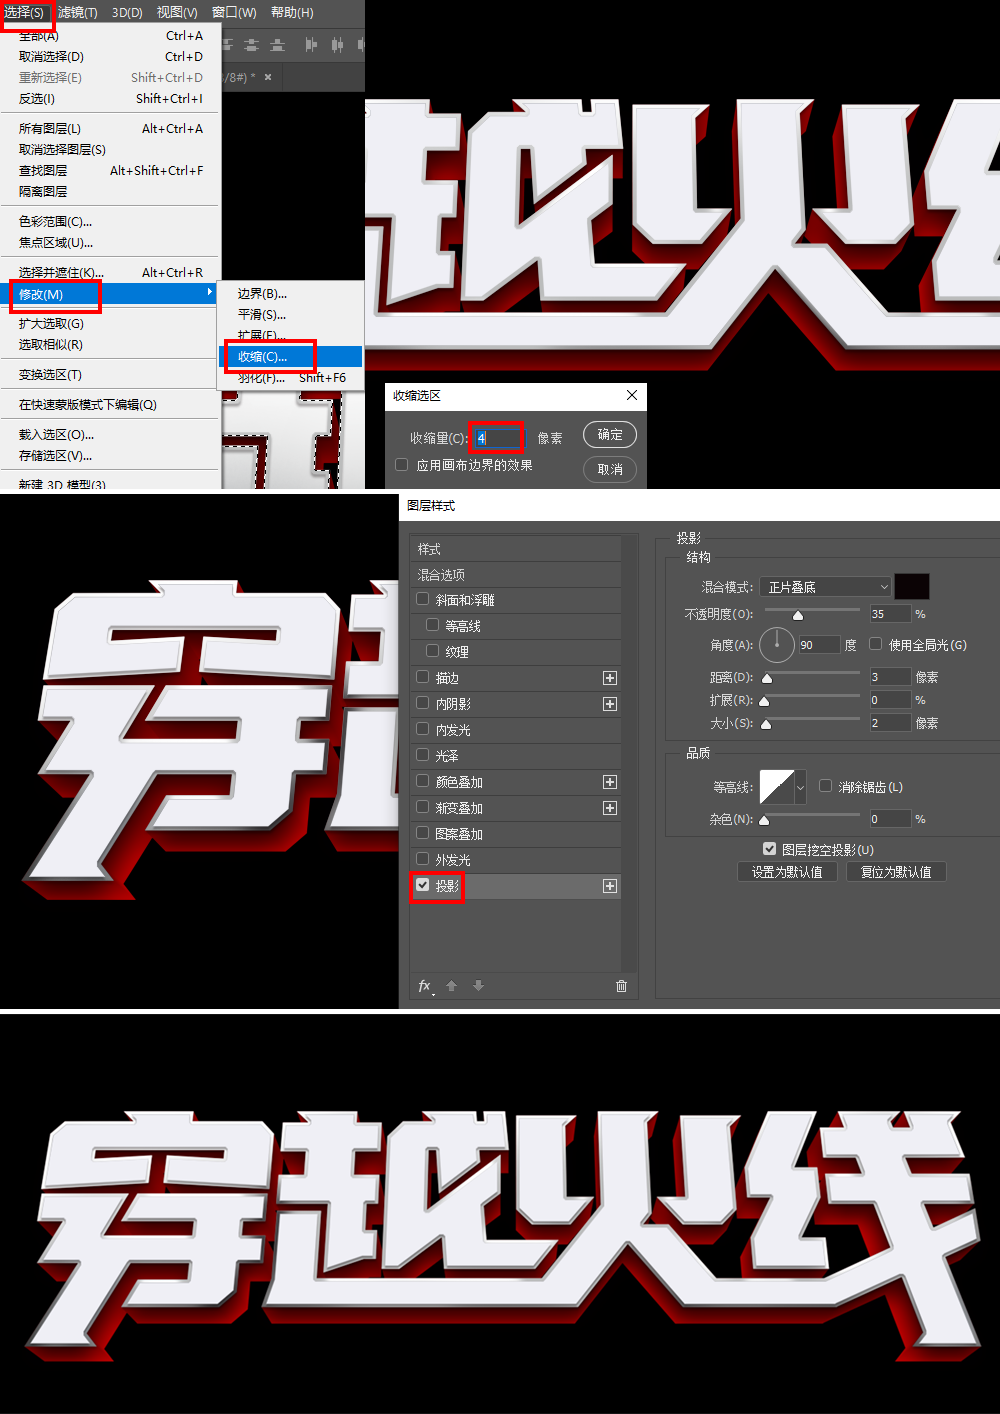
Task: Close the open document tab
Action: [268, 77]
